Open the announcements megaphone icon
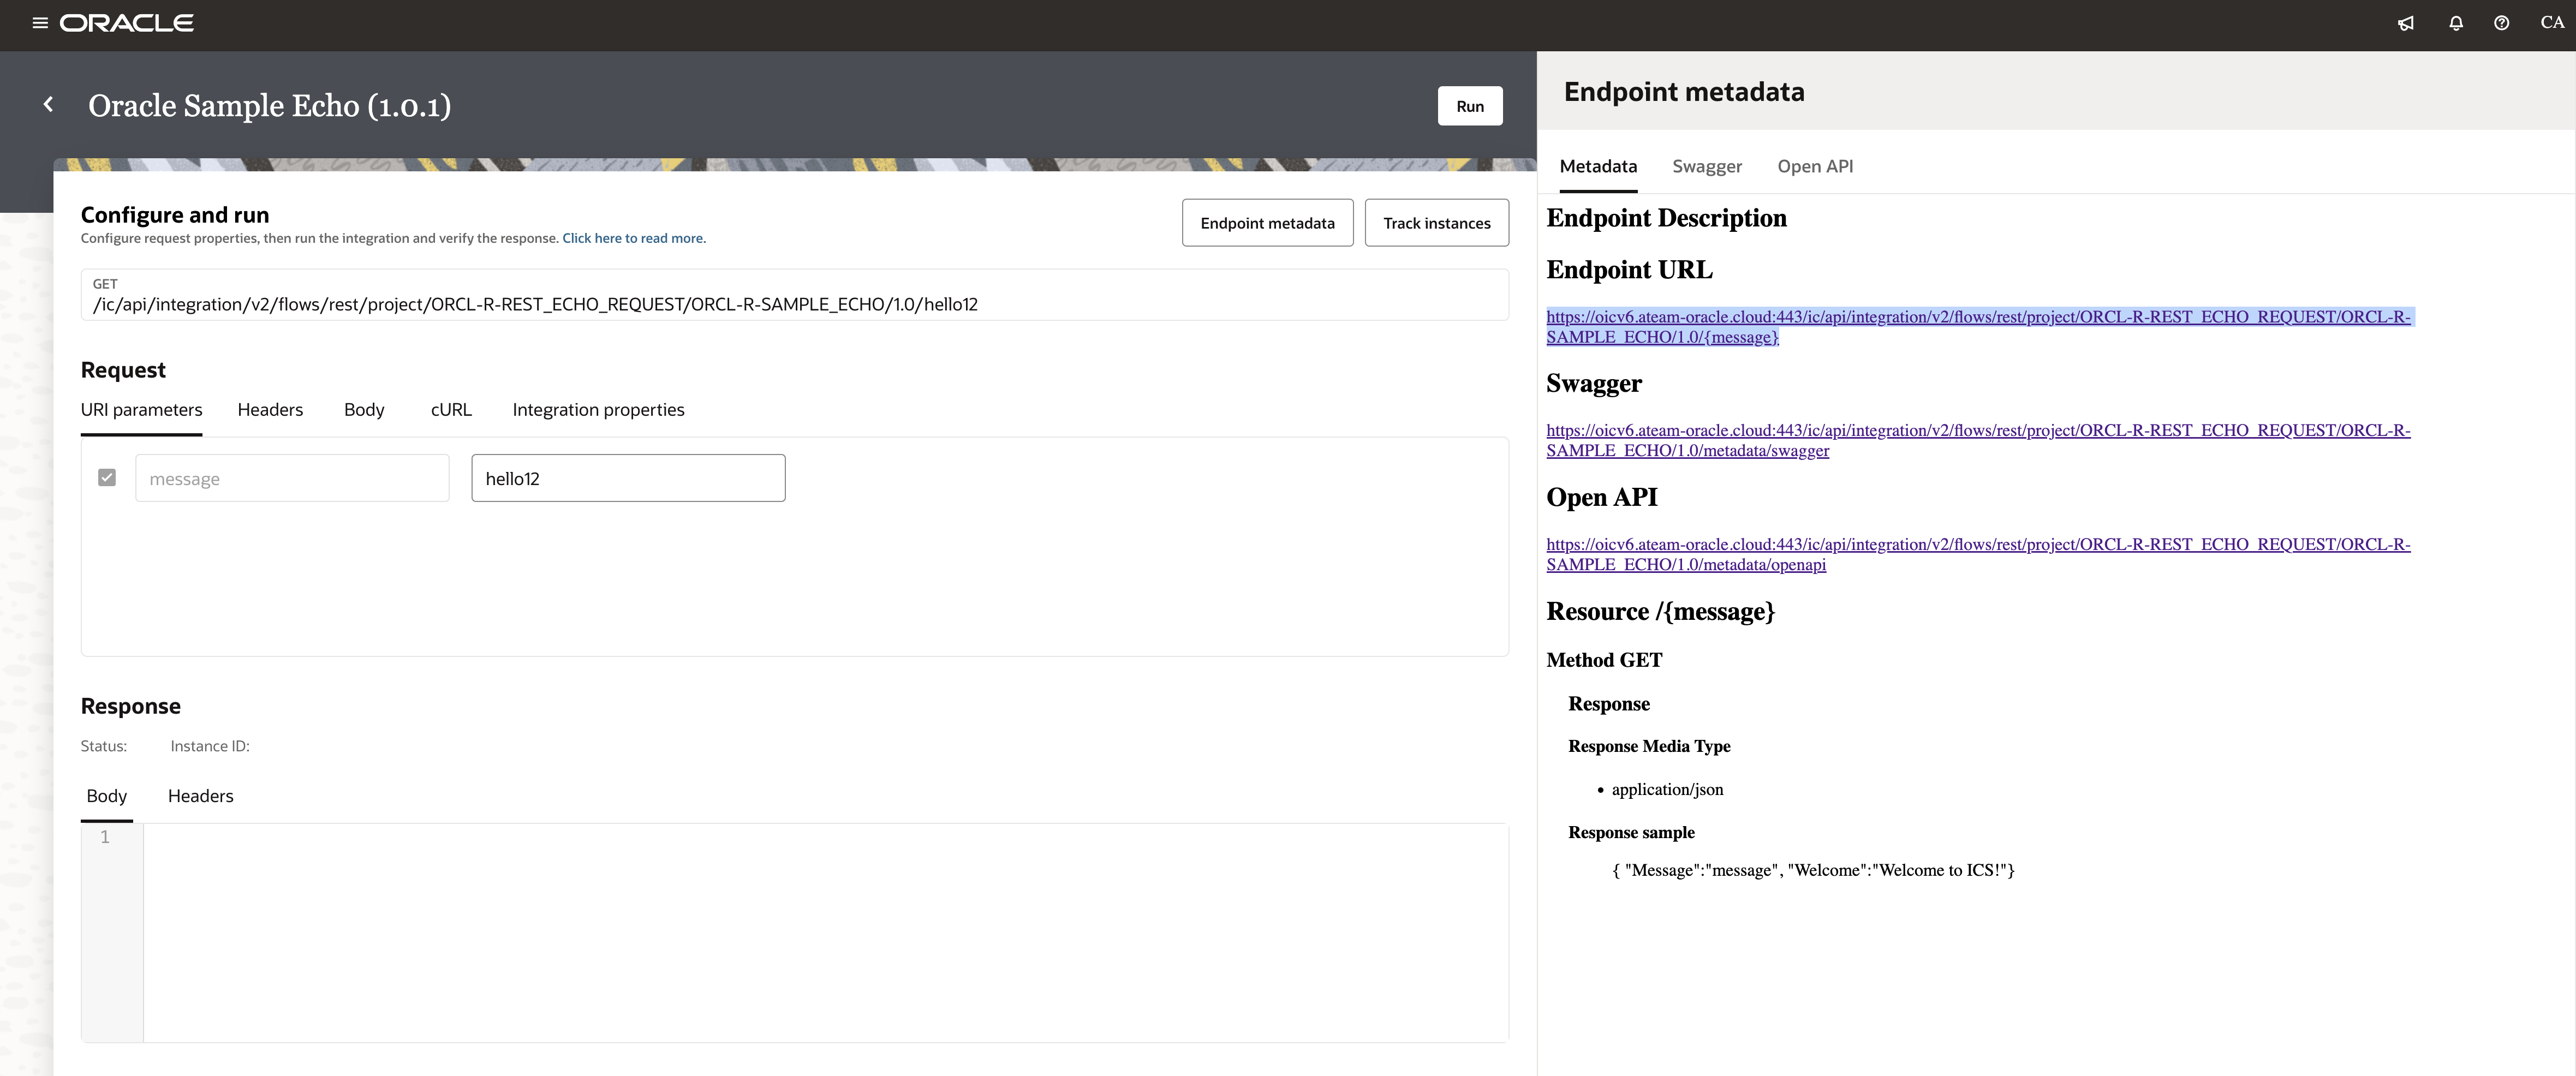This screenshot has width=2576, height=1076. click(2406, 23)
